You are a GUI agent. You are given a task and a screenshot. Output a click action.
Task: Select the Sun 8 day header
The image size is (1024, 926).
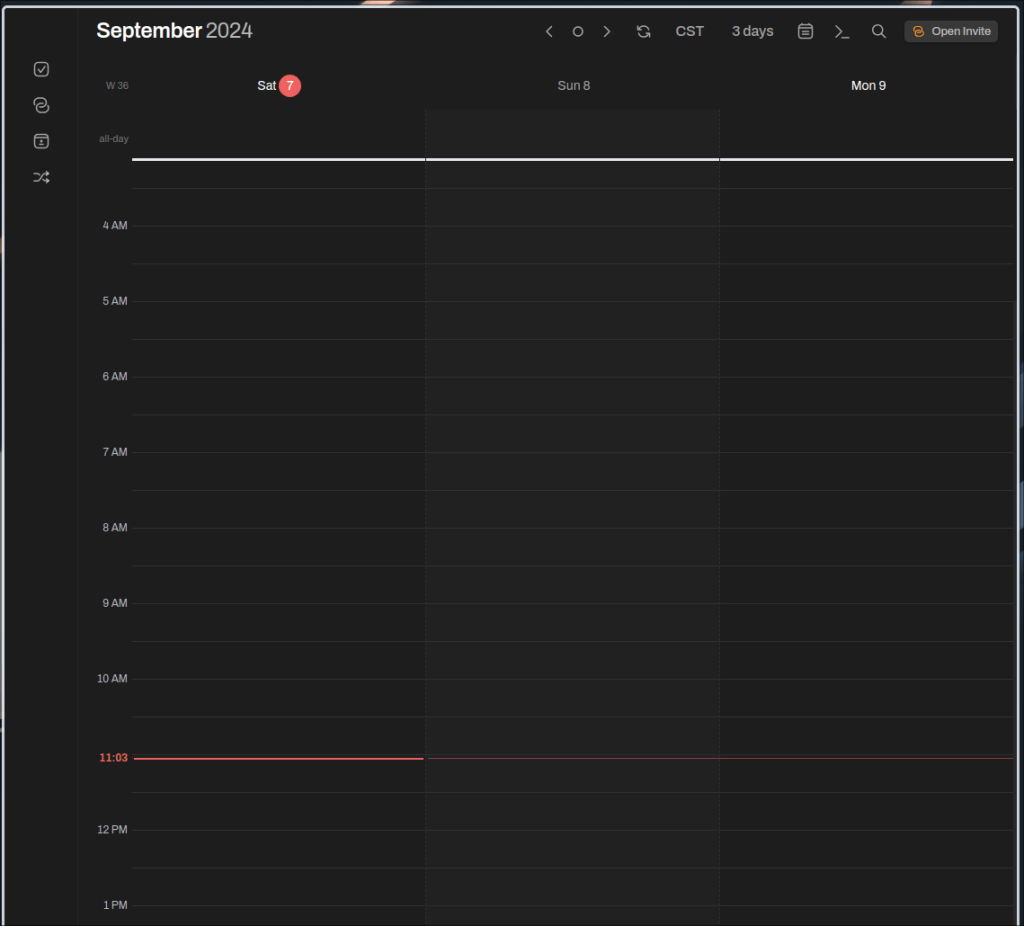(x=573, y=86)
